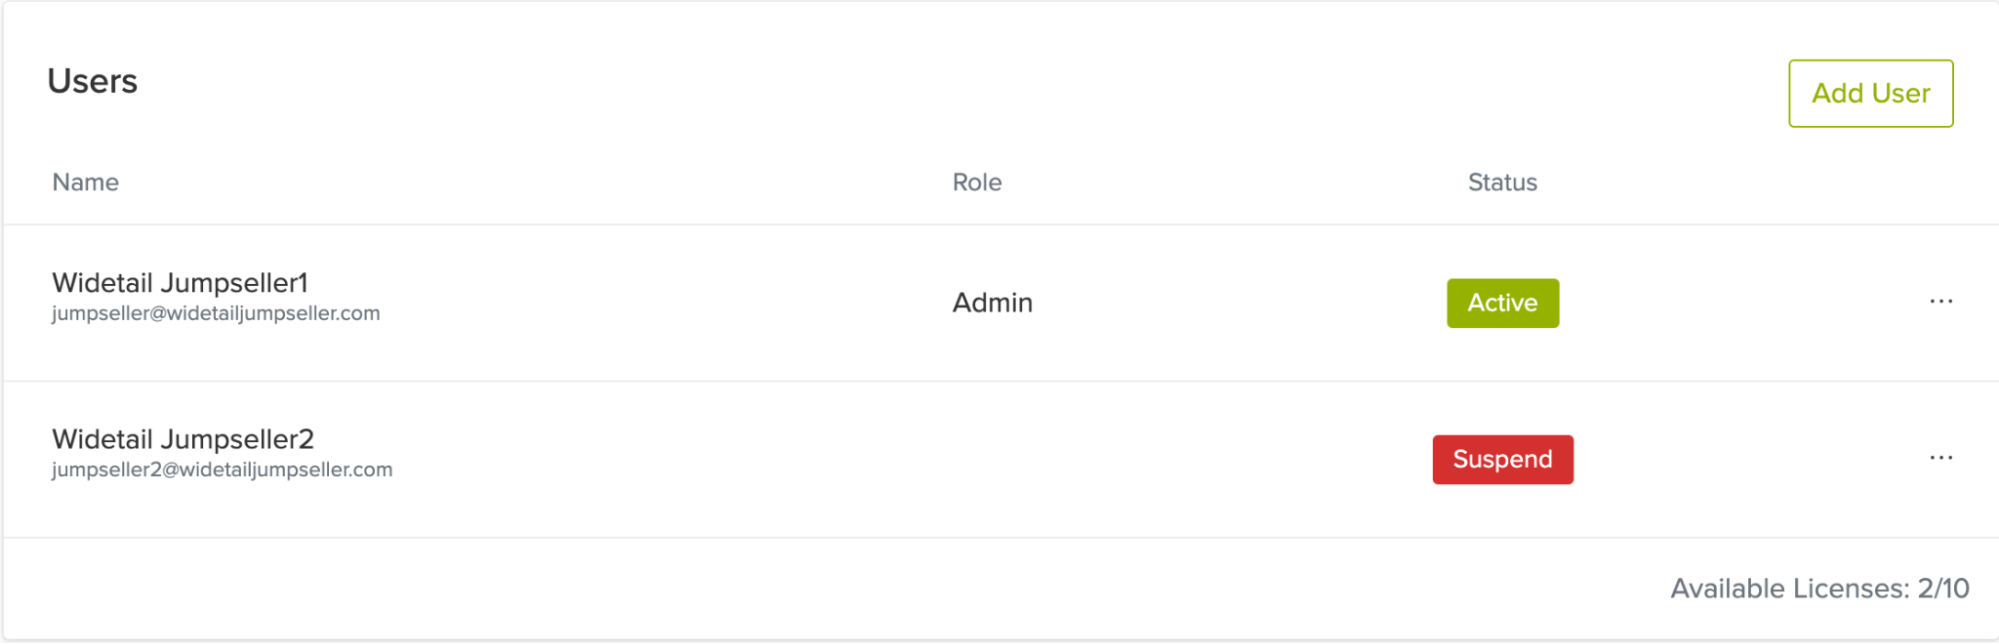The height and width of the screenshot is (644, 1999).
Task: Click the red Suspend status badge
Action: pos(1502,459)
